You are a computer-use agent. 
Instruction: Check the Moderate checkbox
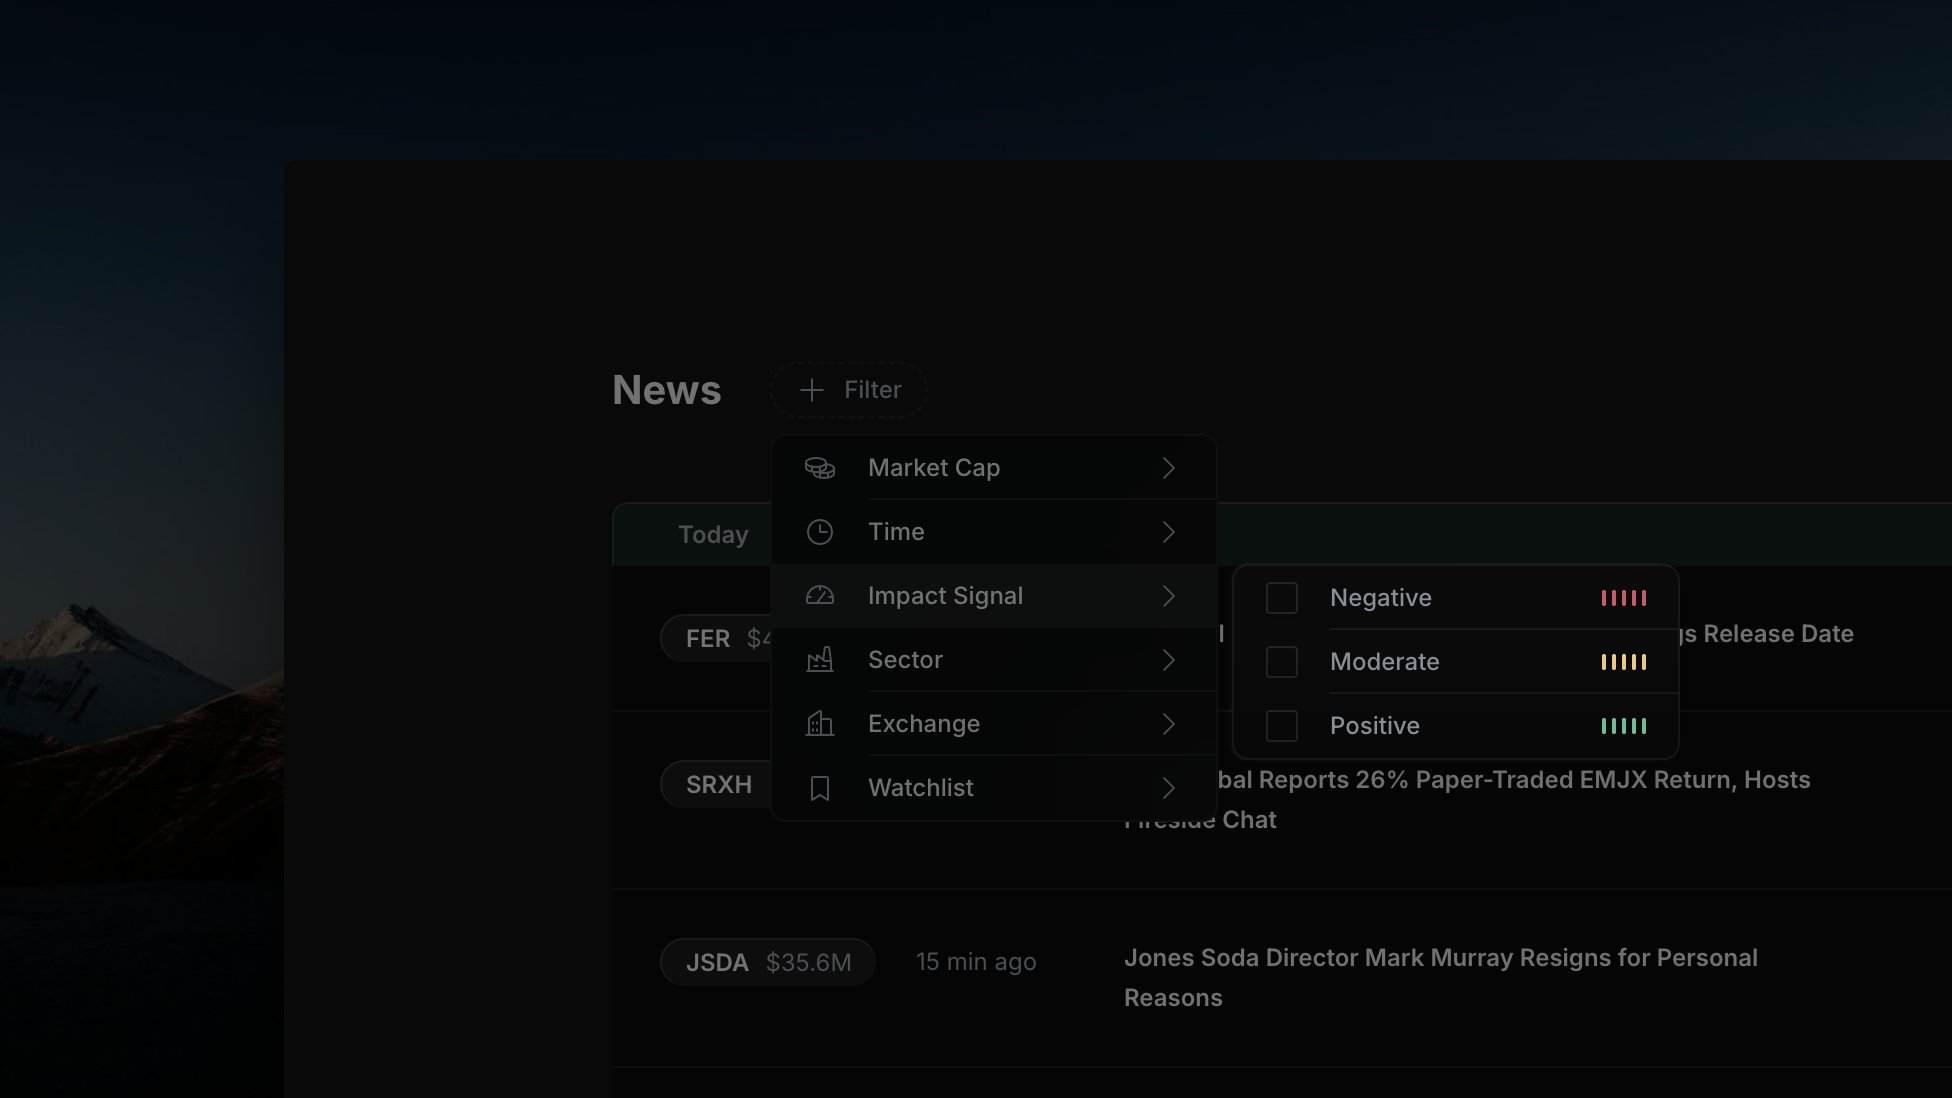(x=1282, y=662)
